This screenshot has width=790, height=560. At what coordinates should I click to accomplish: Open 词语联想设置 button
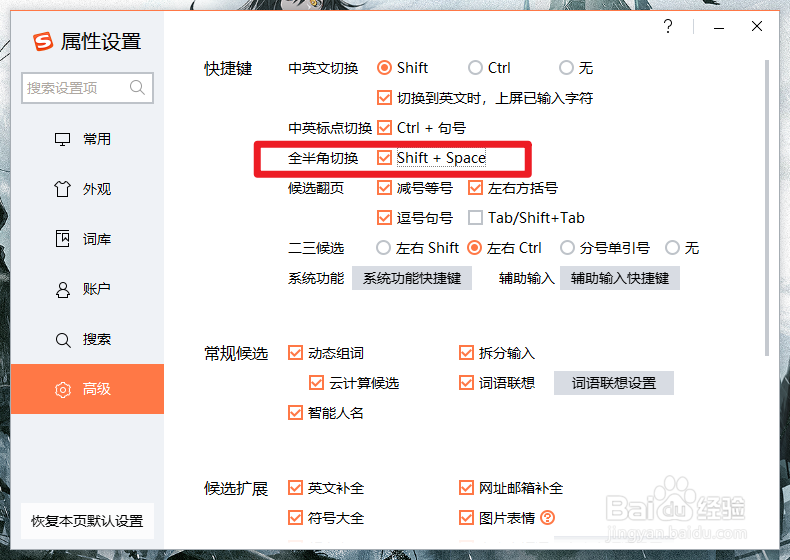tap(614, 383)
